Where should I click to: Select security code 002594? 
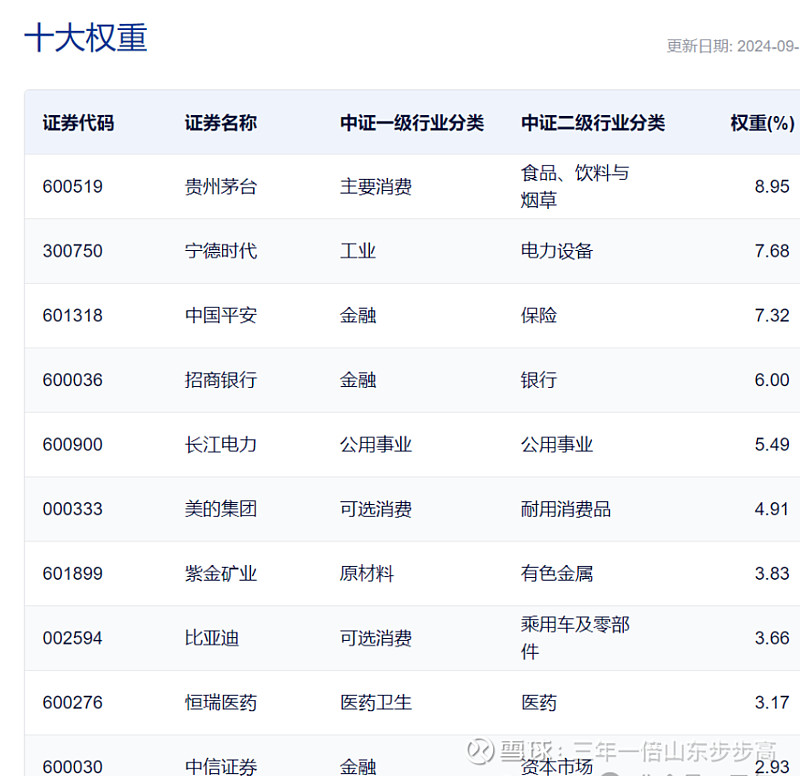pos(72,638)
